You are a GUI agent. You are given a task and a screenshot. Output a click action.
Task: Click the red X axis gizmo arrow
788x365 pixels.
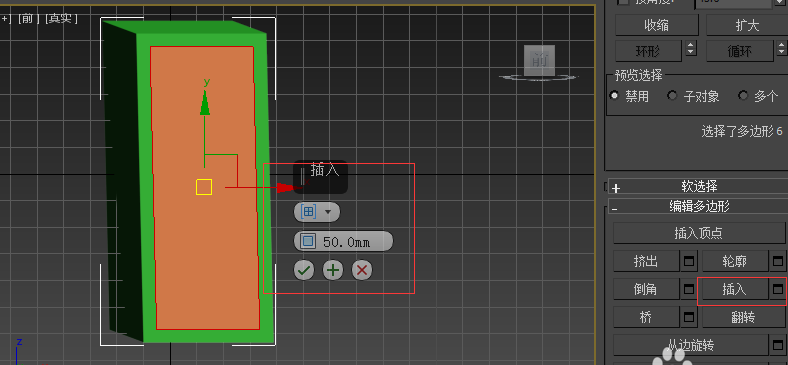click(286, 188)
